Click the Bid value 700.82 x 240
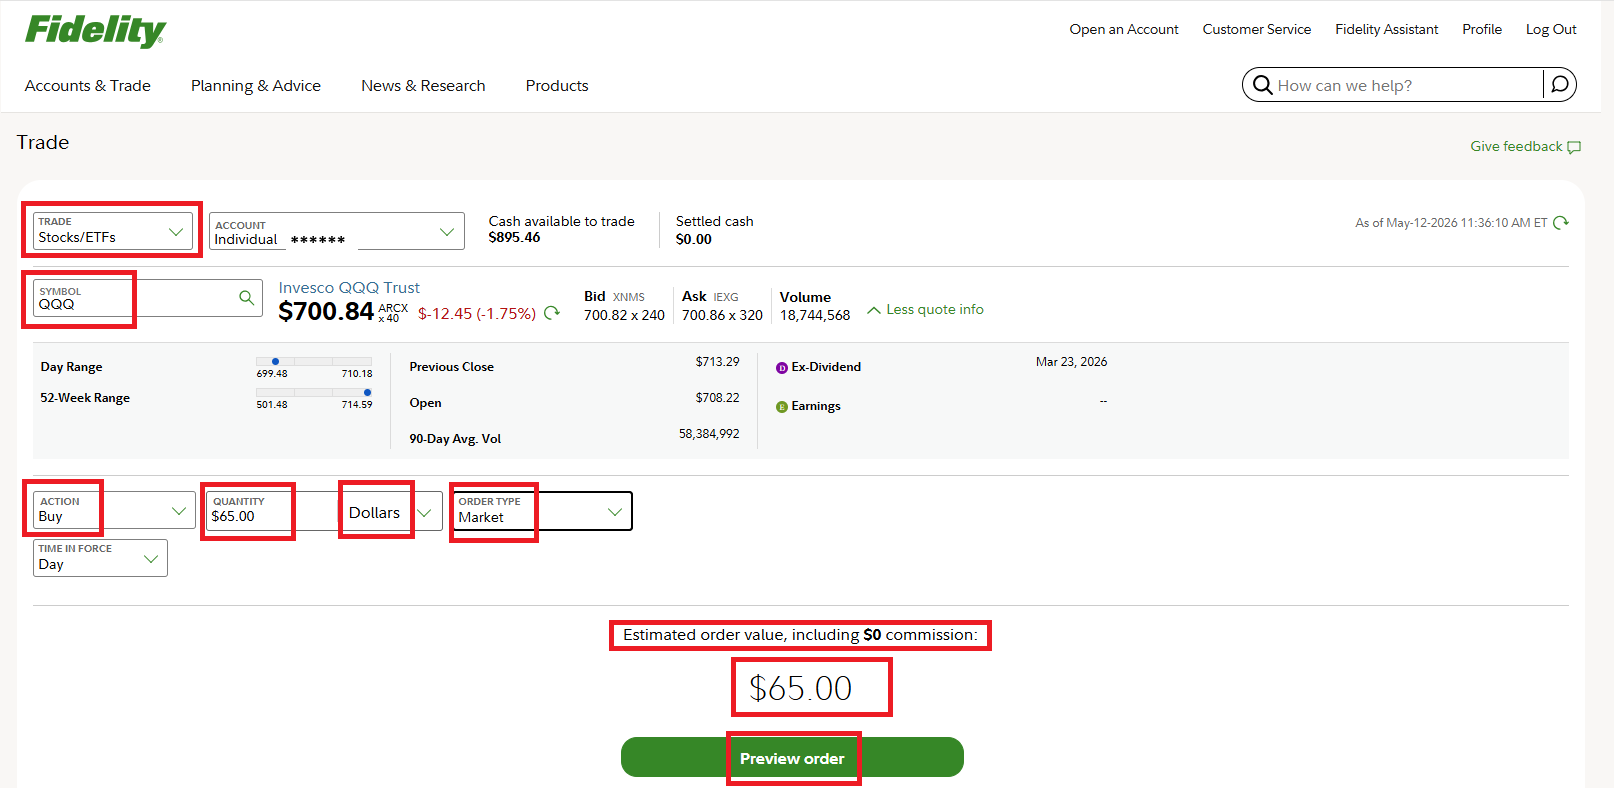The height and width of the screenshot is (788, 1614). coord(624,315)
